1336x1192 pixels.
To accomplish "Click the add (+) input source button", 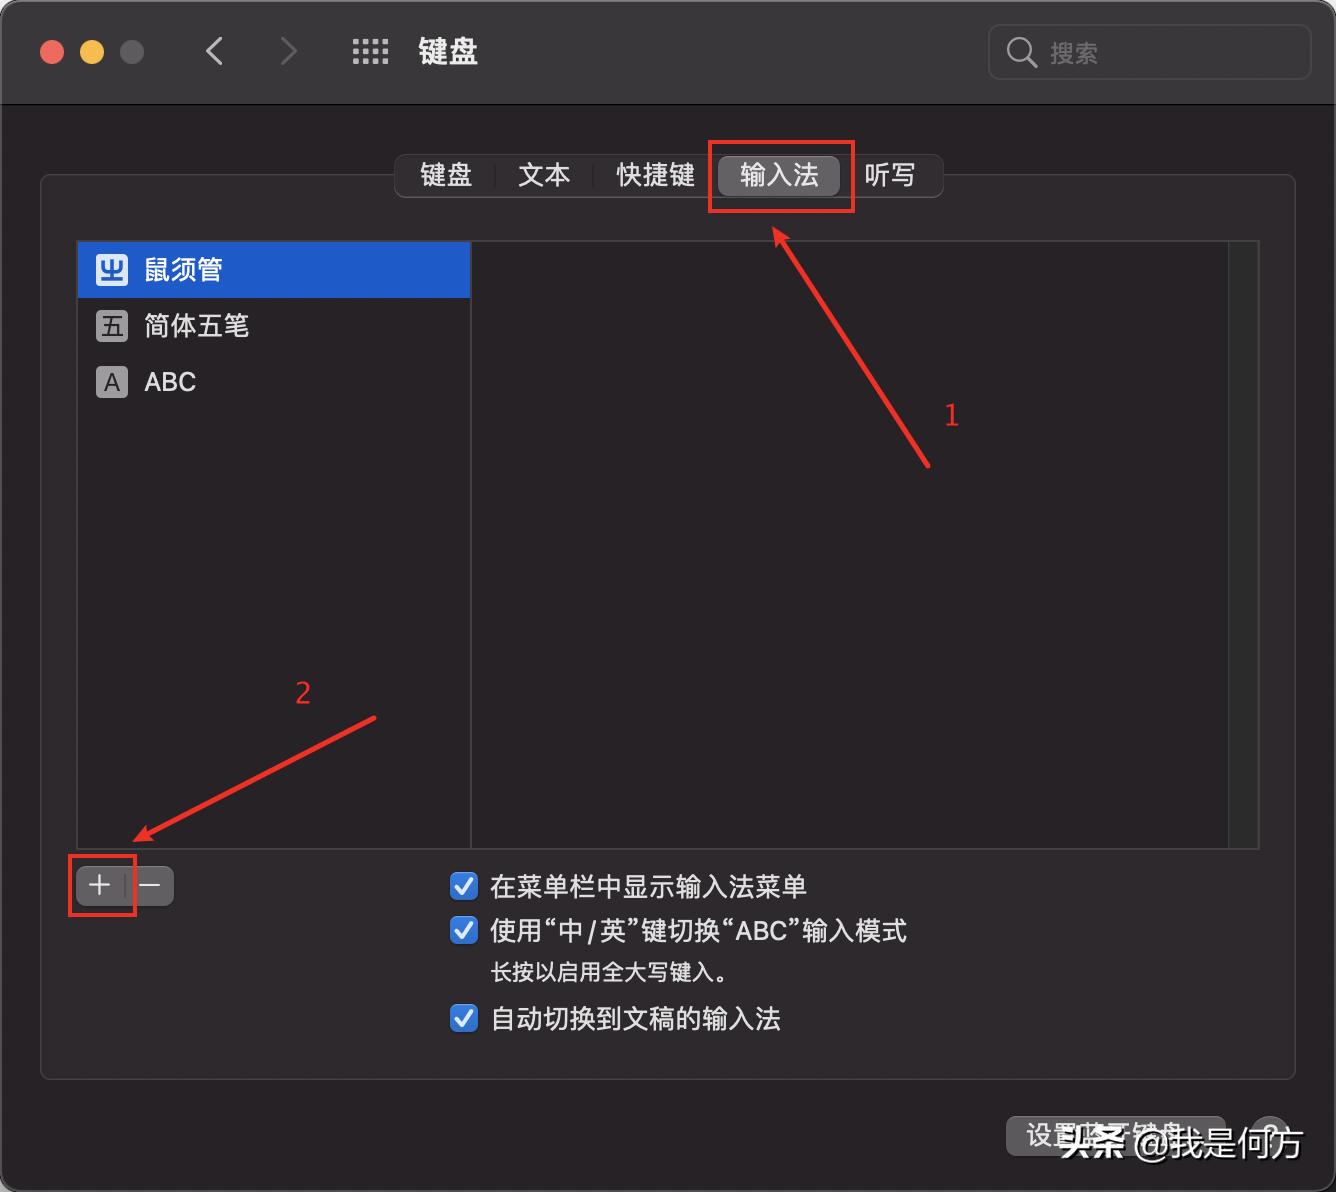I will point(100,885).
